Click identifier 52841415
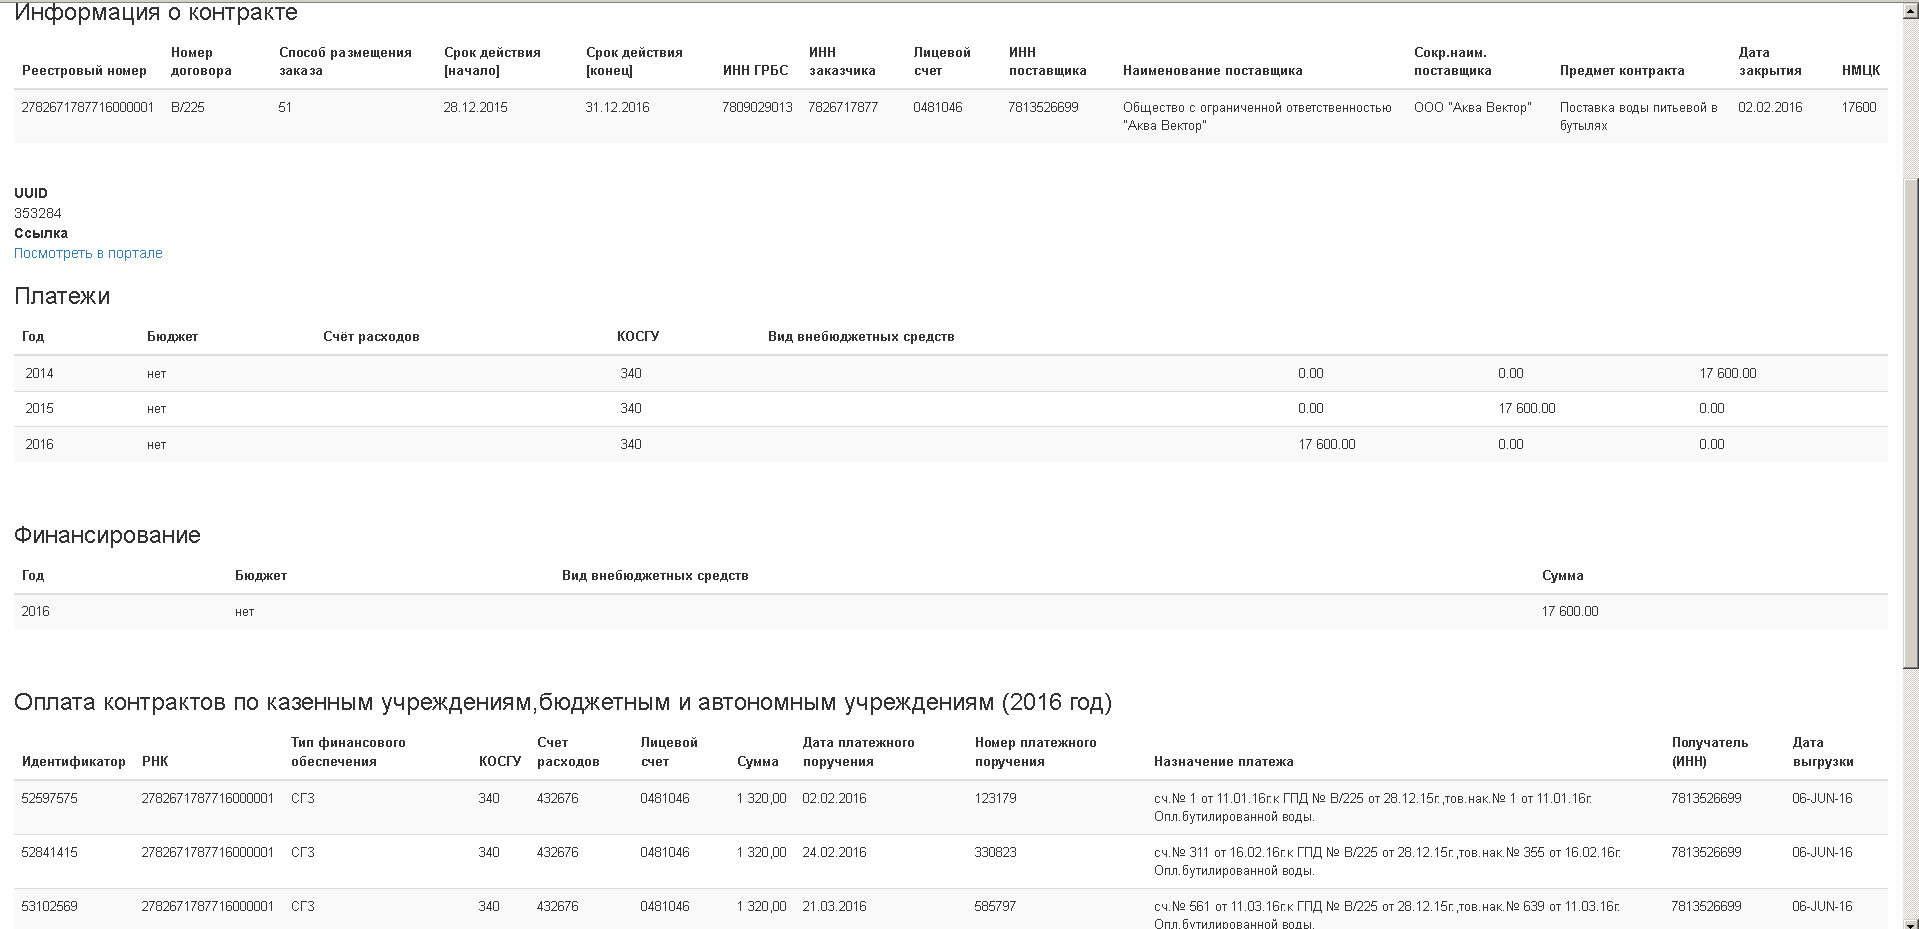Image resolution: width=1919 pixels, height=929 pixels. tap(50, 852)
